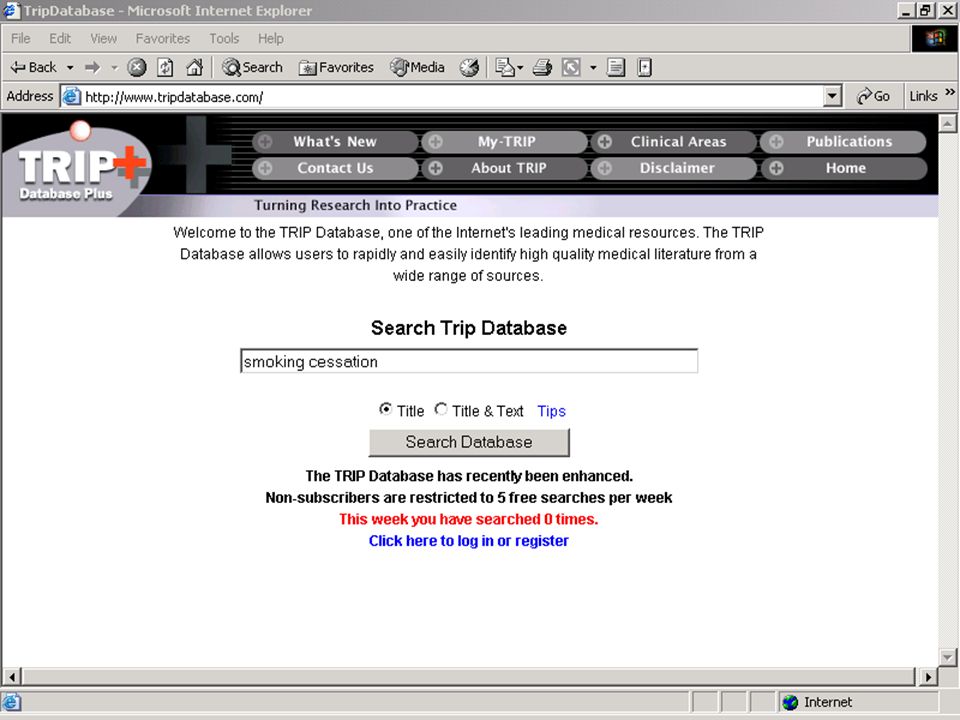Click the horizontal scrollbar left arrow
960x720 pixels.
(x=12, y=677)
